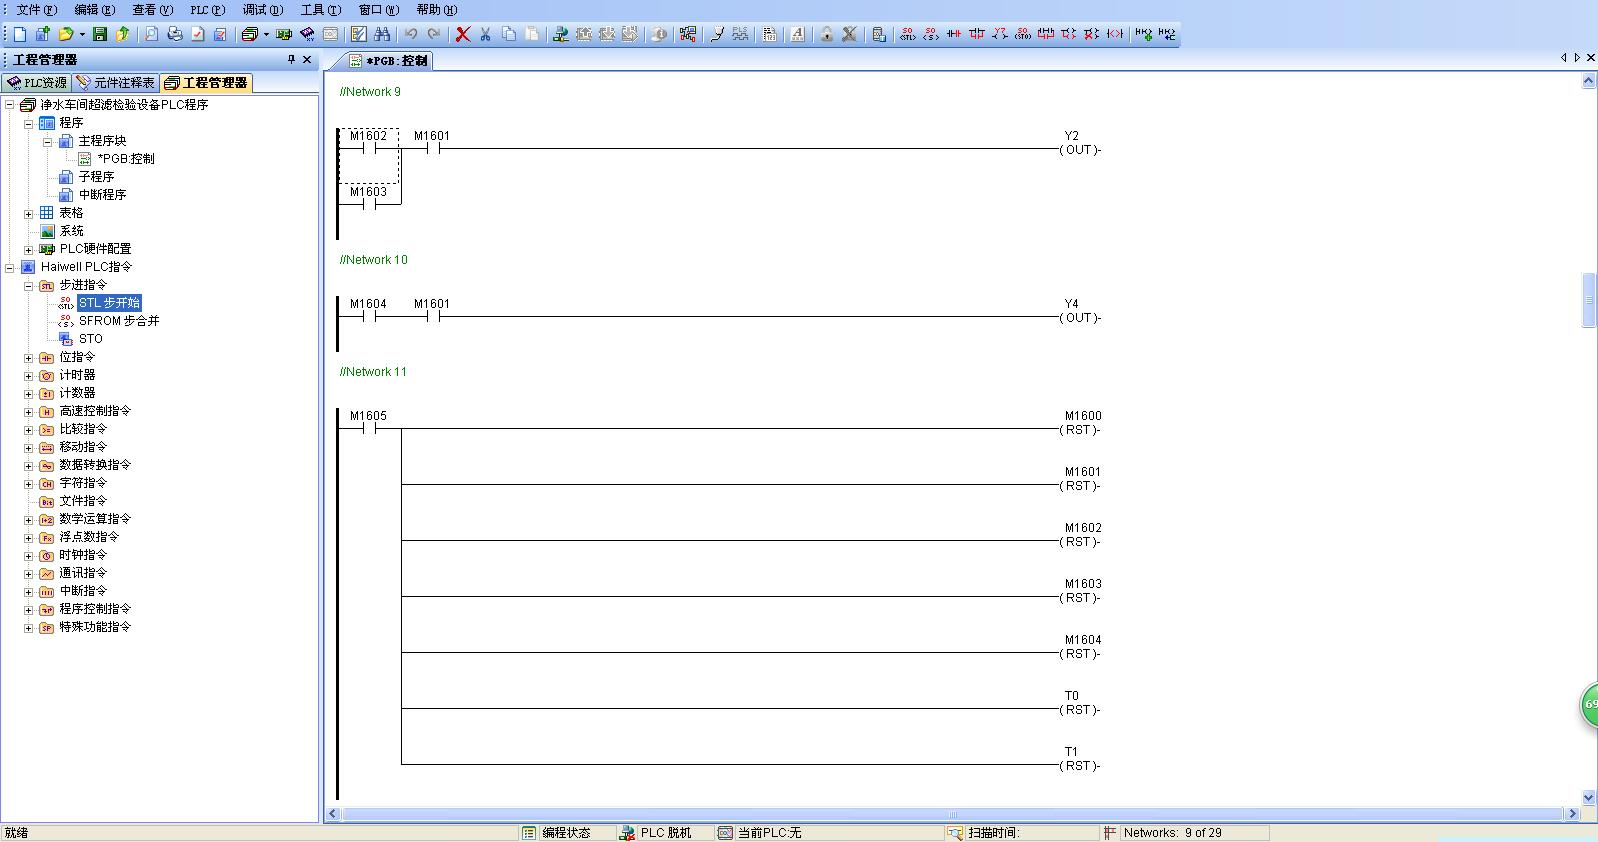Screen dimensions: 1598x842
Task: Click the green Save floppy disk icon
Action: [100, 34]
